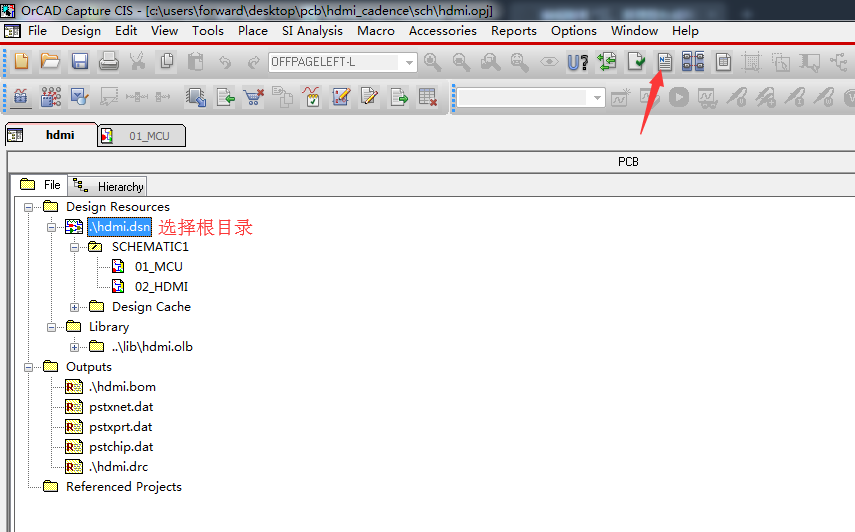This screenshot has height=532, width=855.
Task: Select the 02_HDMI schematic page
Action: (x=161, y=287)
